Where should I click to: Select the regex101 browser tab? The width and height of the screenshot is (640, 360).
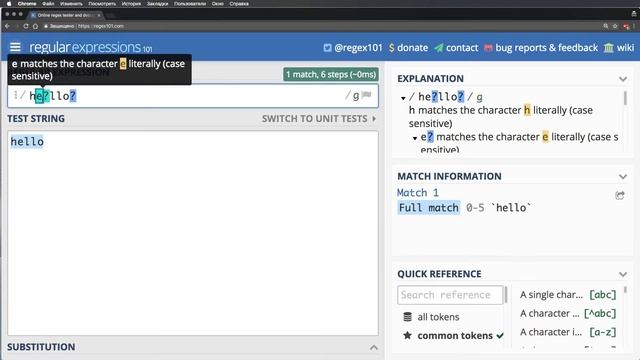click(x=65, y=15)
